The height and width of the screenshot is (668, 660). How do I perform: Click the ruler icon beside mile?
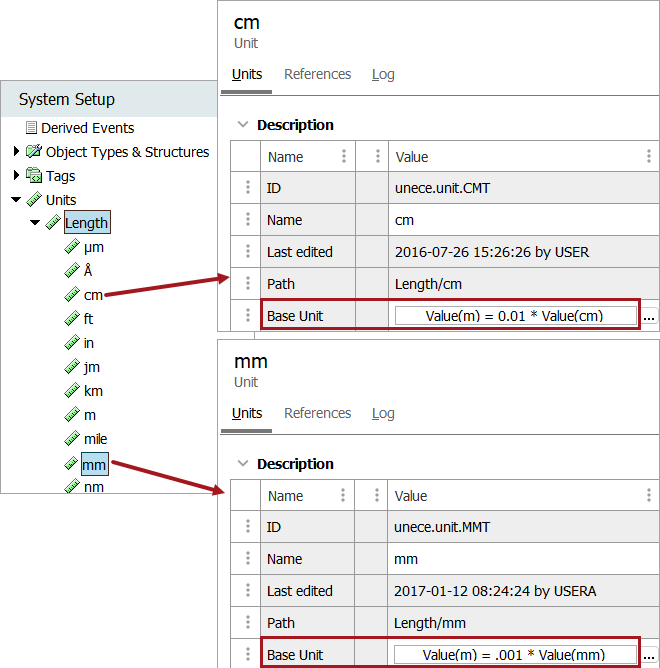72,438
